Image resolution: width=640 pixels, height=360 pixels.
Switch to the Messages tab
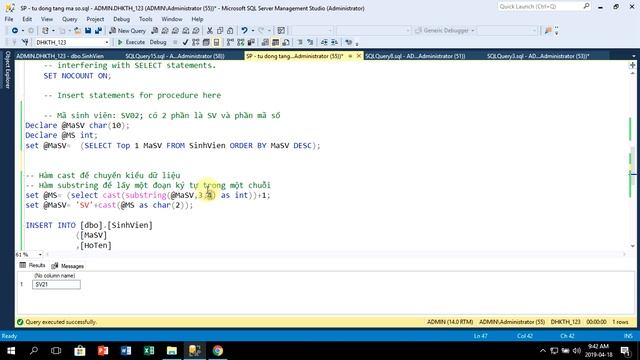[x=68, y=266]
